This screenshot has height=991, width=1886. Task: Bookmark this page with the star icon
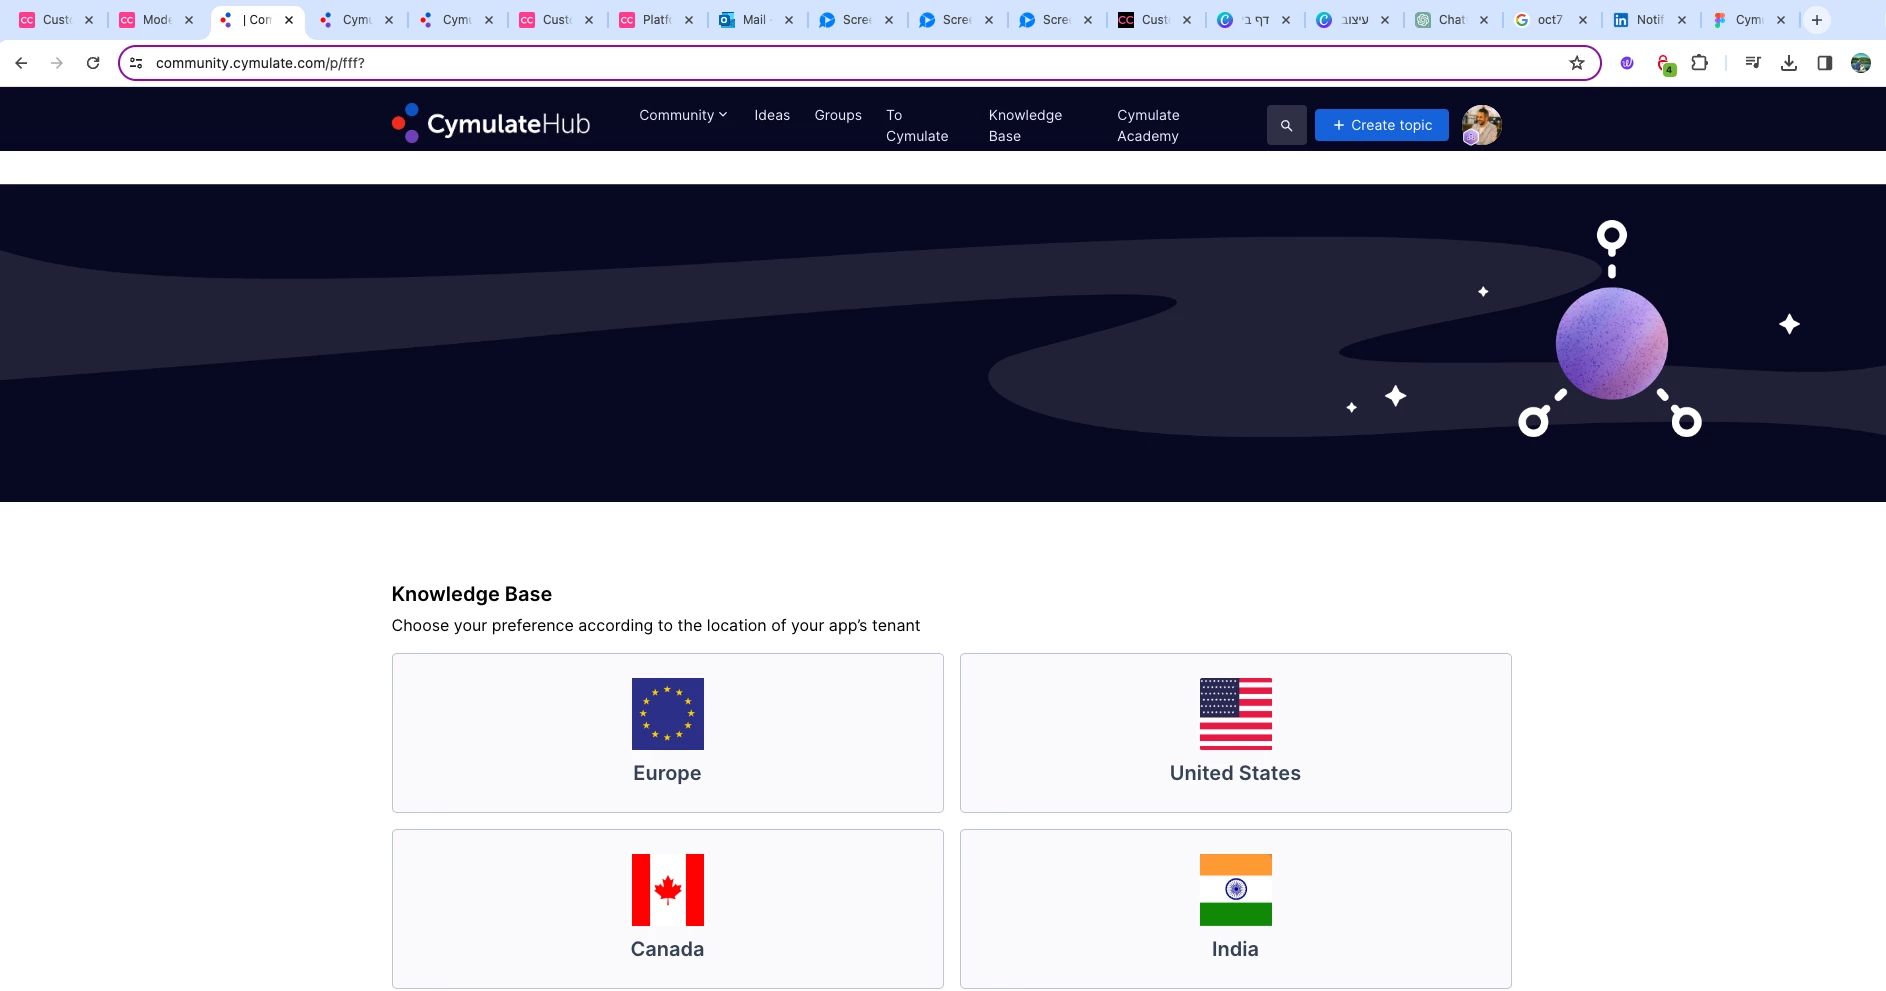coord(1577,63)
